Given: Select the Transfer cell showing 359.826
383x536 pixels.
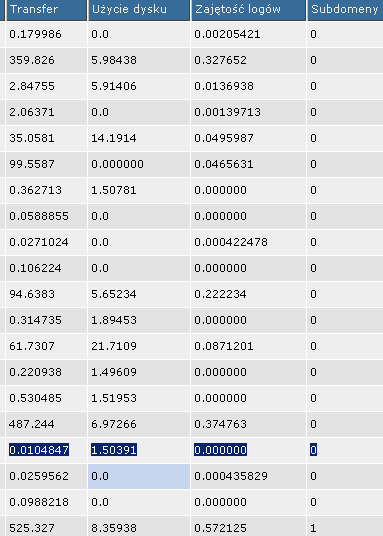Looking at the screenshot, I should (32, 60).
